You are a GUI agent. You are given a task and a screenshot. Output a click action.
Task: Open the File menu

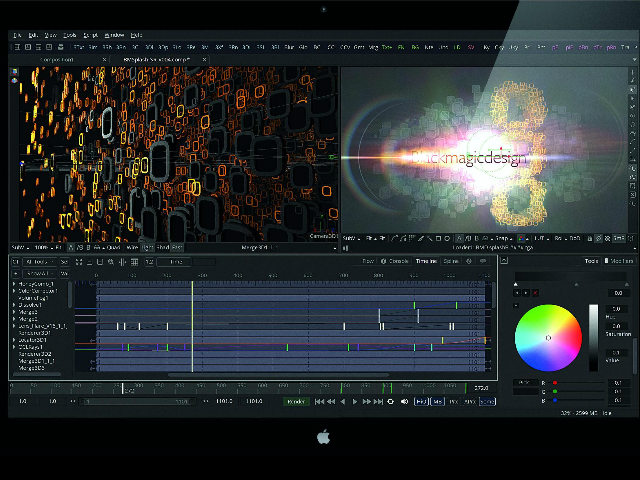coord(17,36)
